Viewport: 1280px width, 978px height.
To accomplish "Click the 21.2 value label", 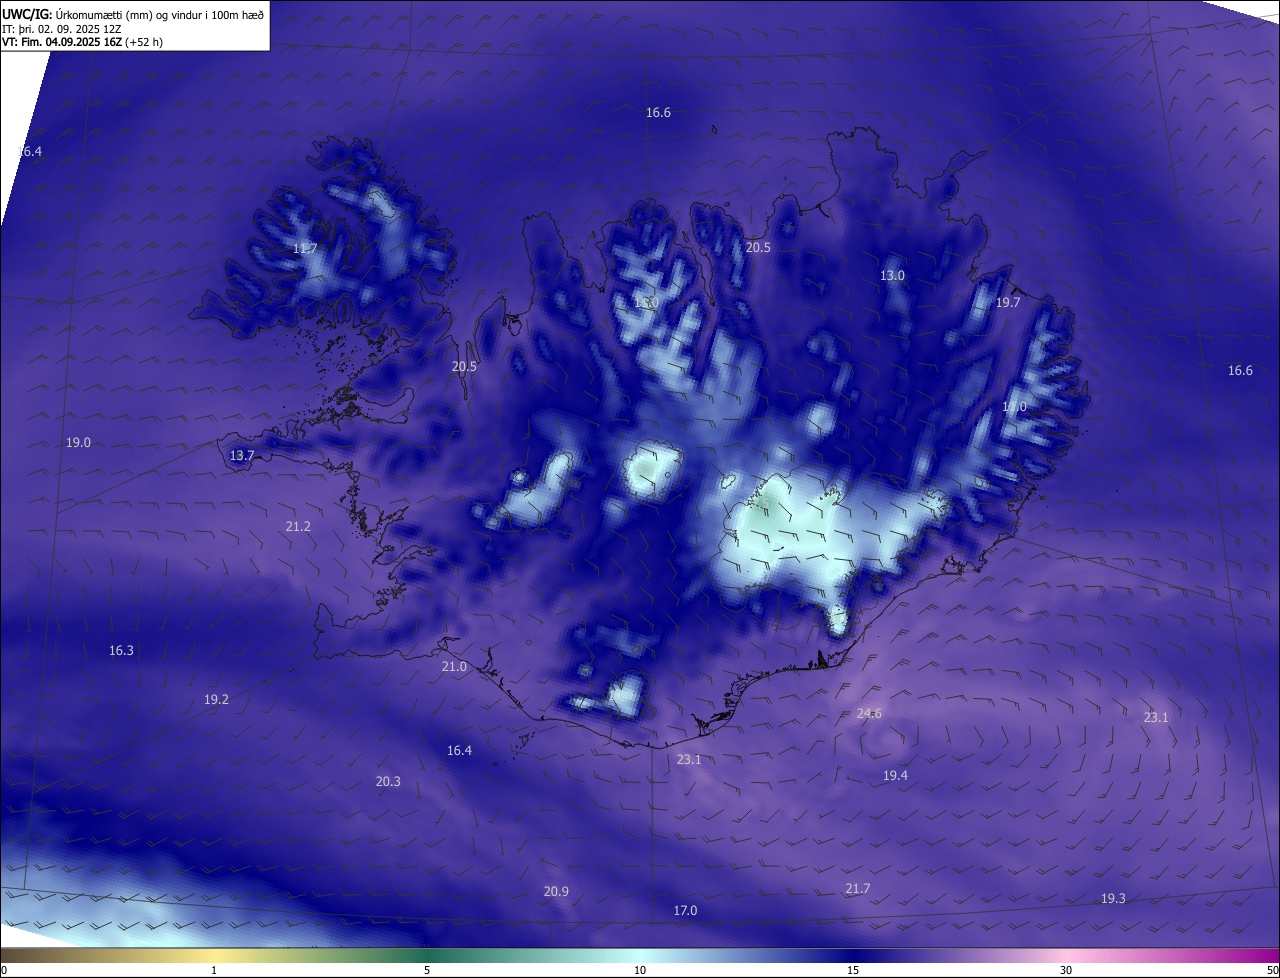I will (298, 527).
